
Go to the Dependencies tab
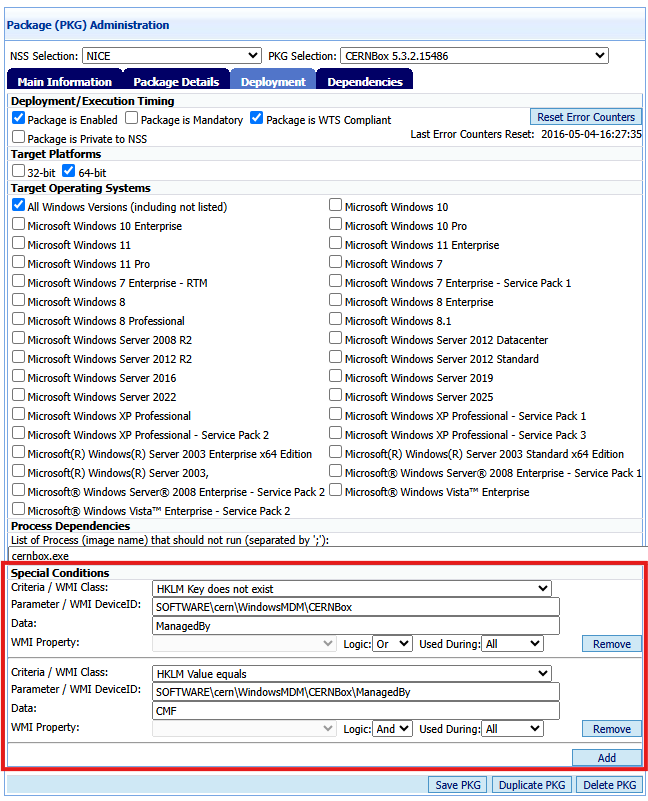coord(364,82)
